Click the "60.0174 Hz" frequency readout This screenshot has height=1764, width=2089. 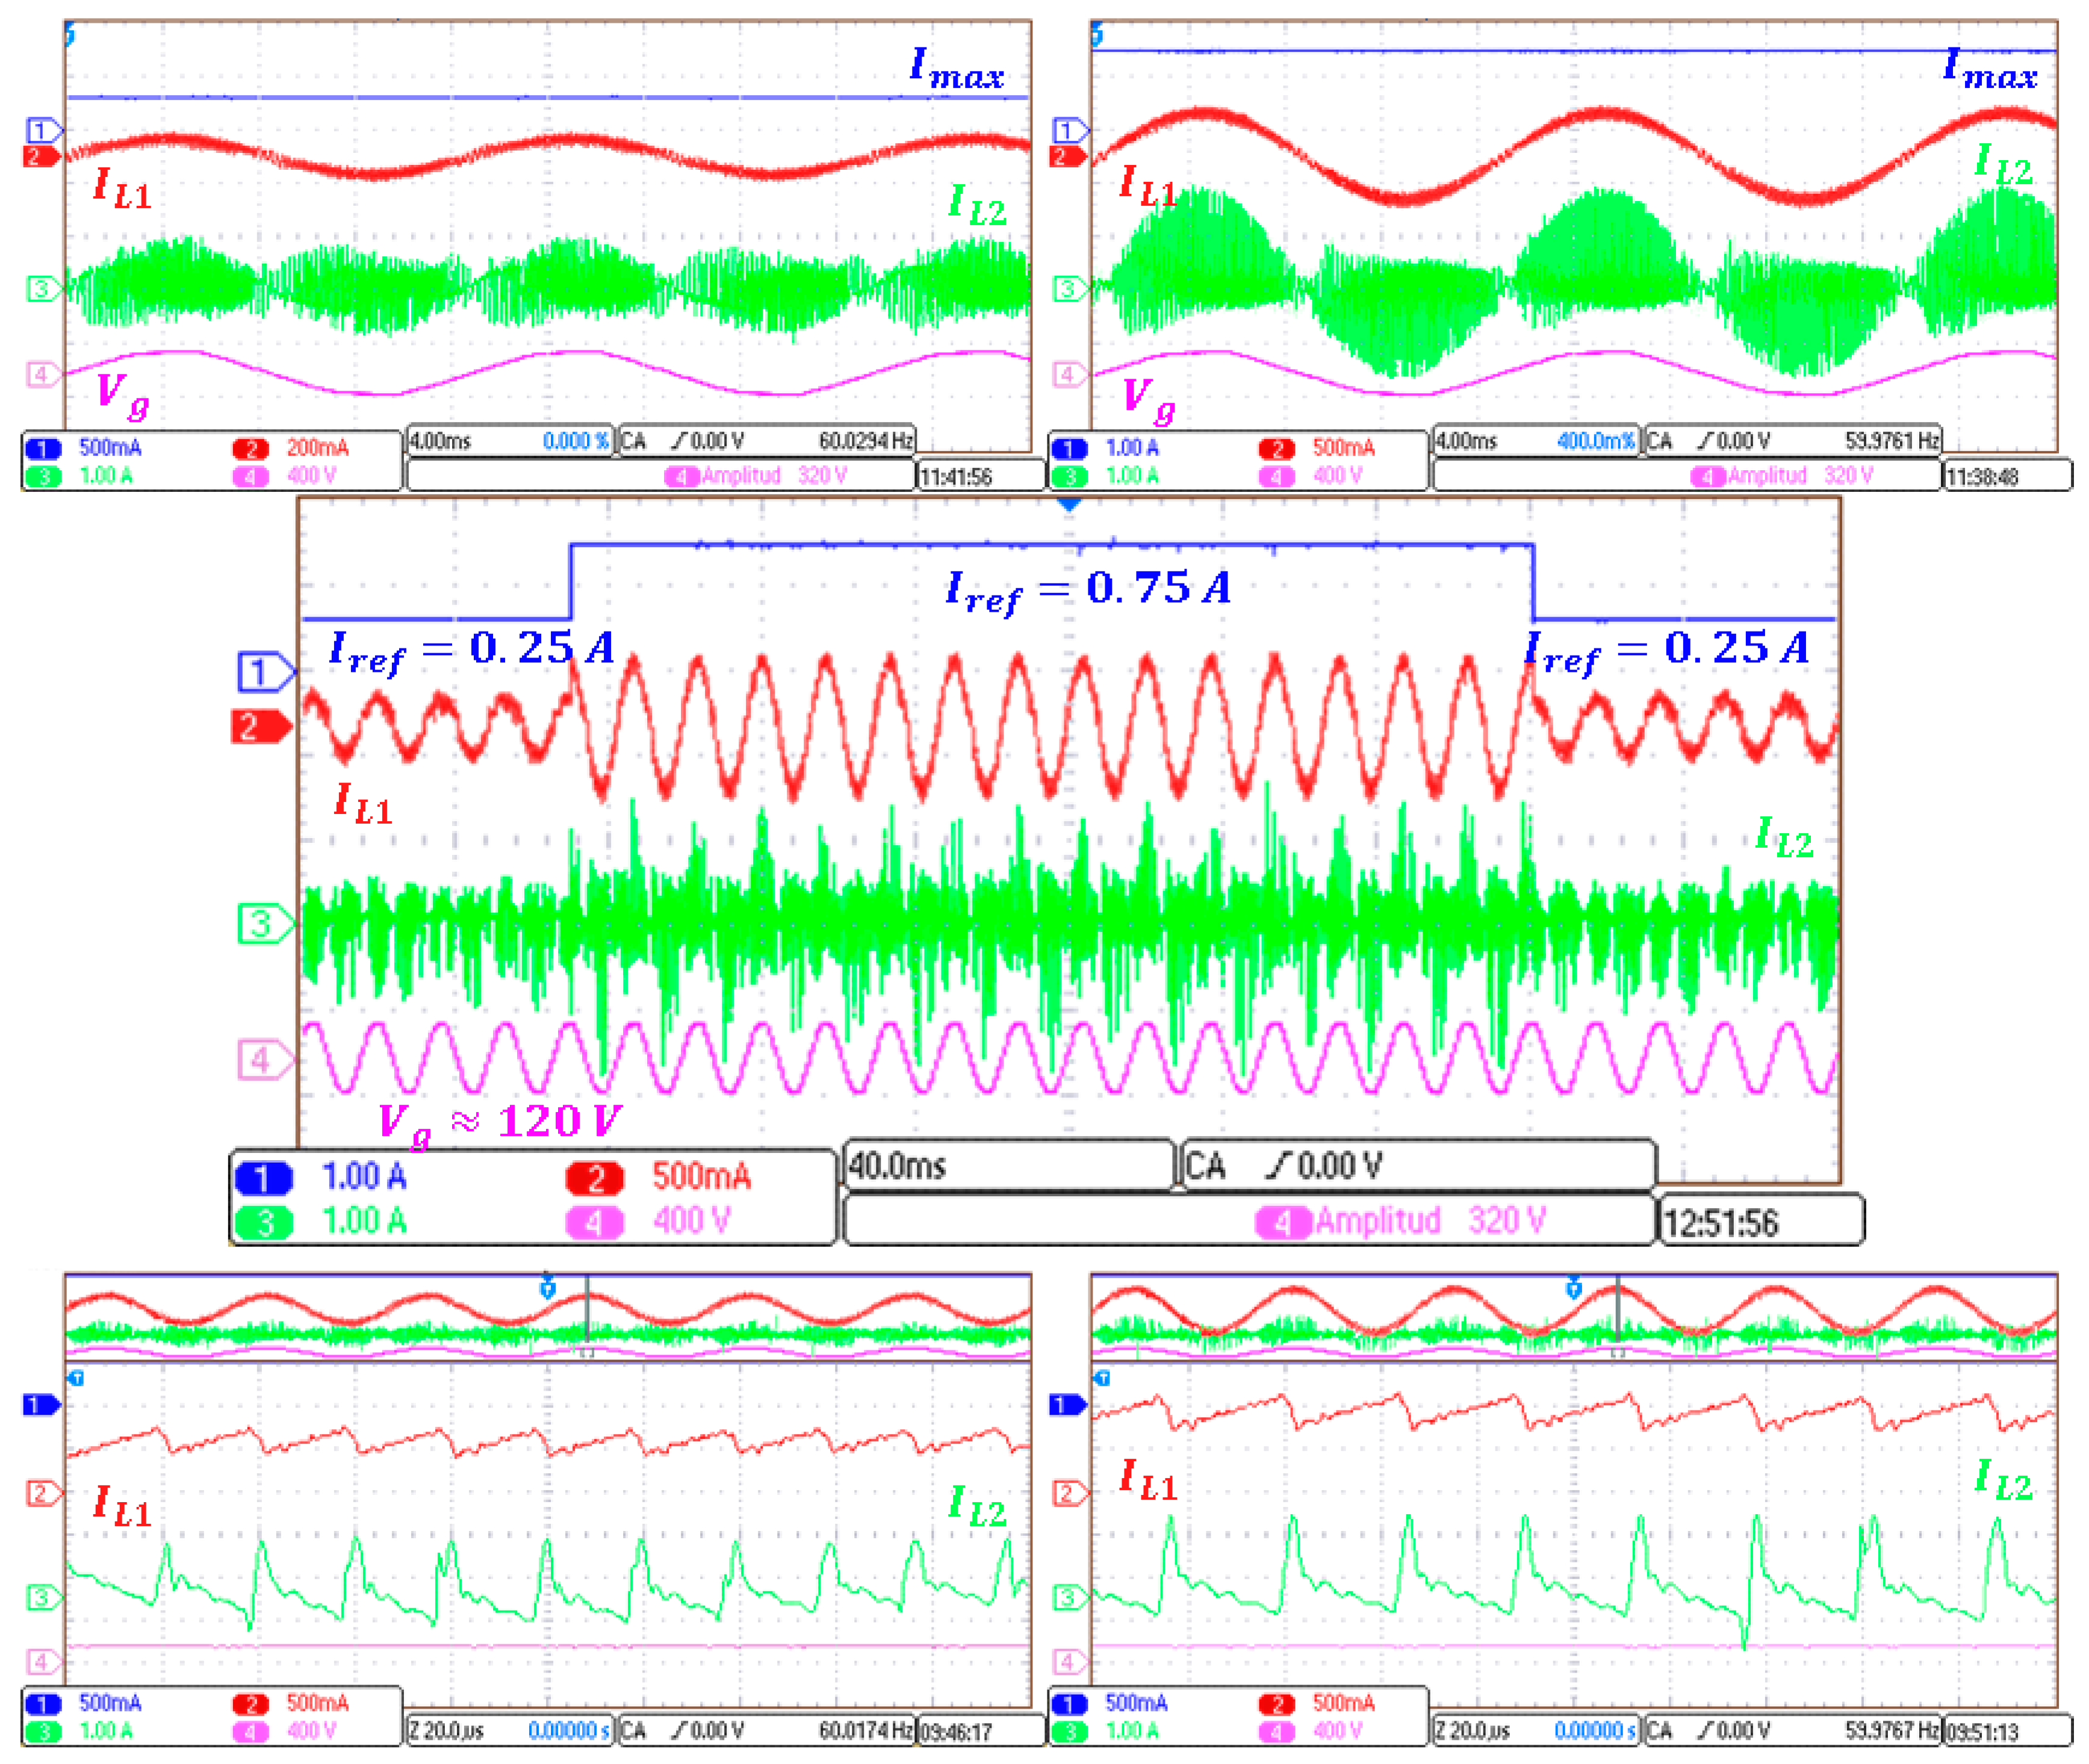(866, 1730)
